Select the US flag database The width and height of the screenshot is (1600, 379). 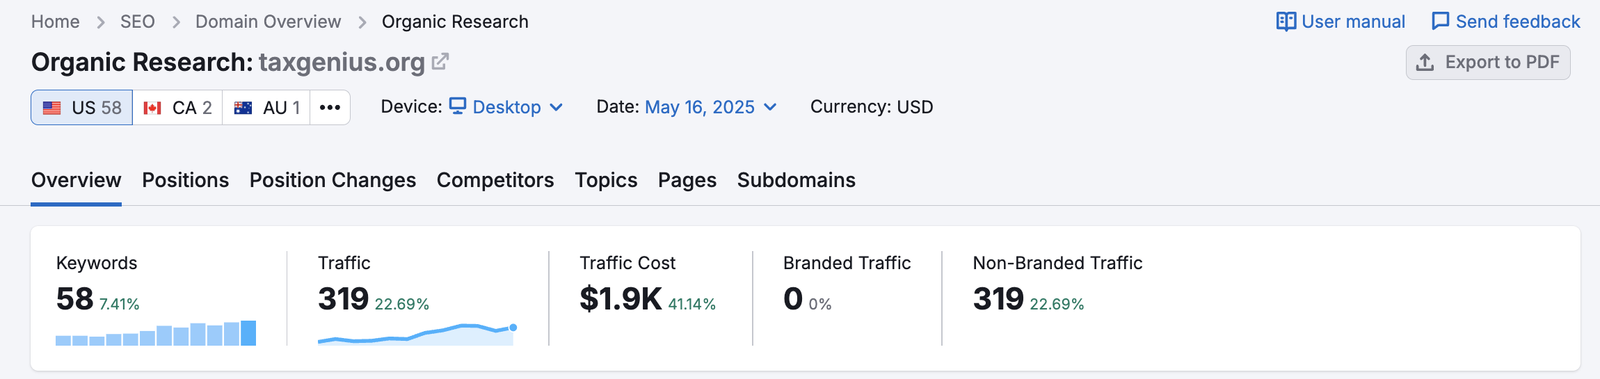coord(82,107)
